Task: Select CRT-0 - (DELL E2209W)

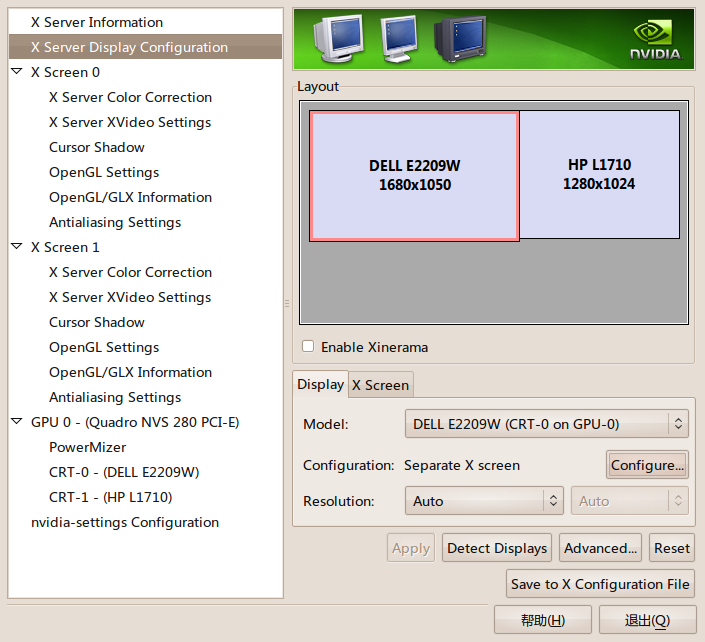Action: tap(124, 472)
